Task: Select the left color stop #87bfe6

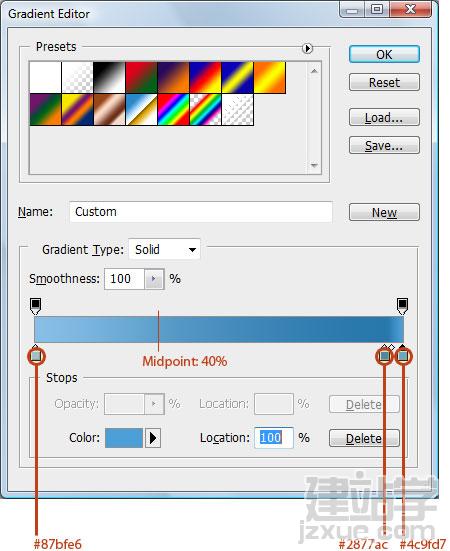Action: (36, 354)
